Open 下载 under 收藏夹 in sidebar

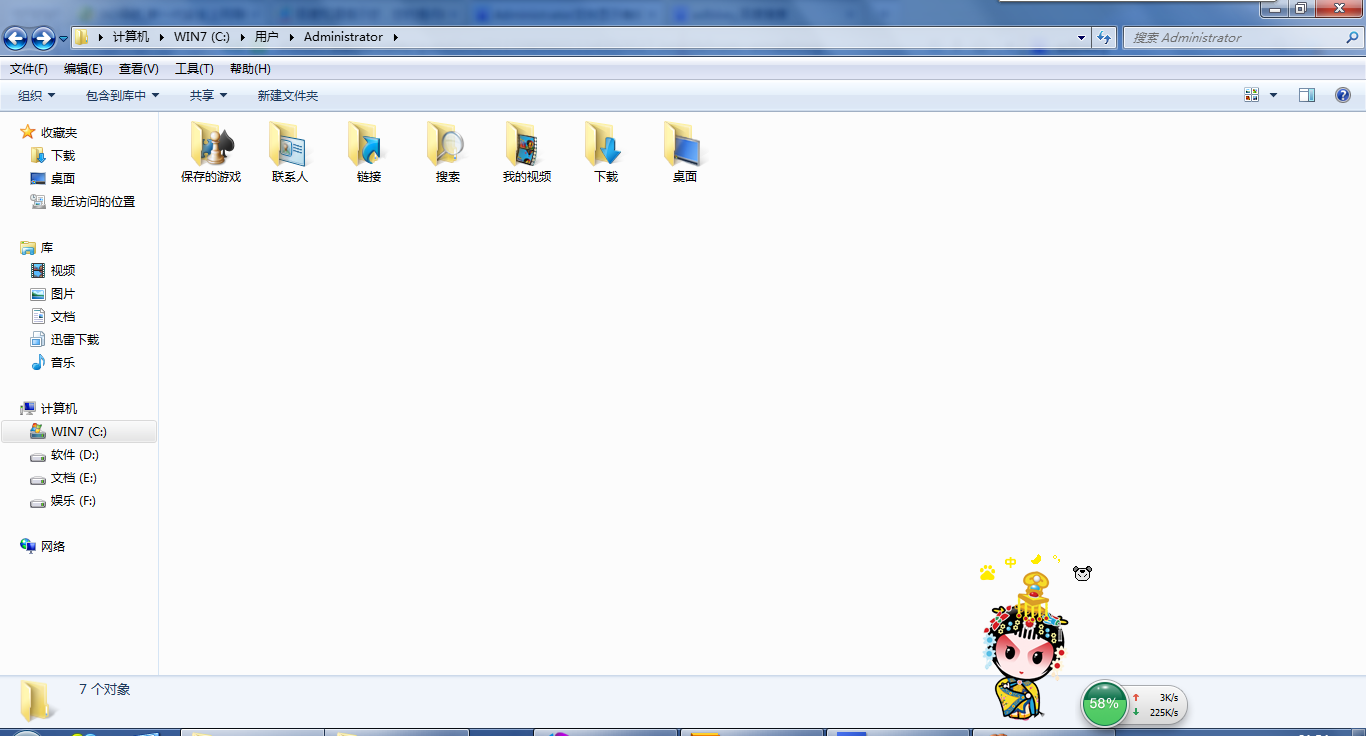click(x=53, y=155)
